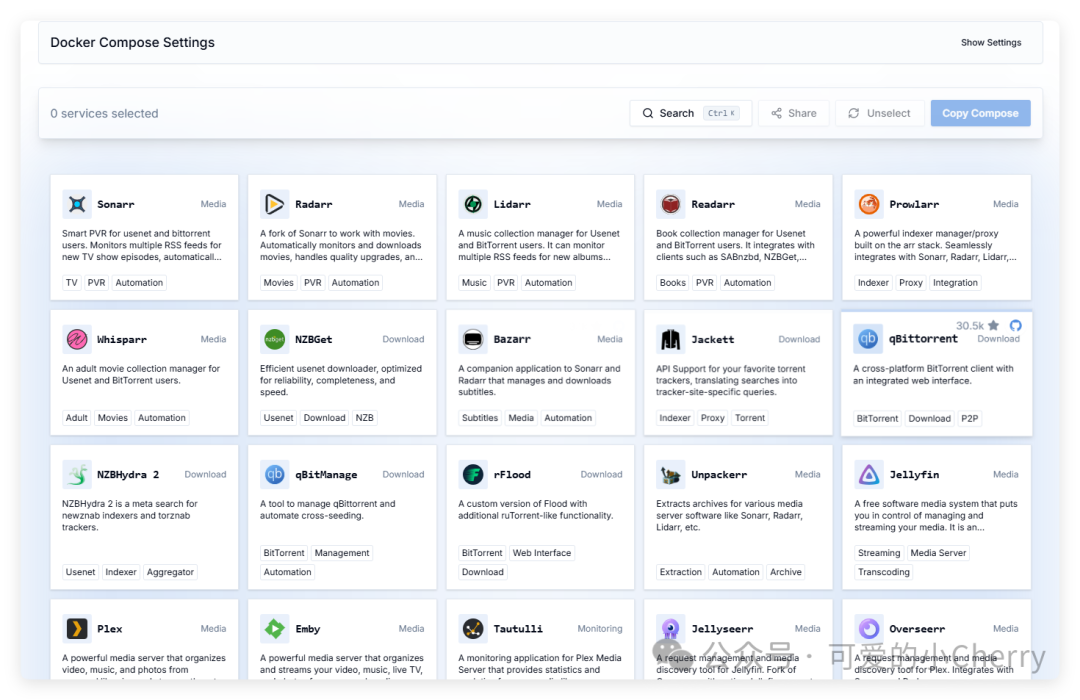This screenshot has height=700, width=1080.
Task: Click the TV tag on Sonarr card
Action: click(72, 282)
